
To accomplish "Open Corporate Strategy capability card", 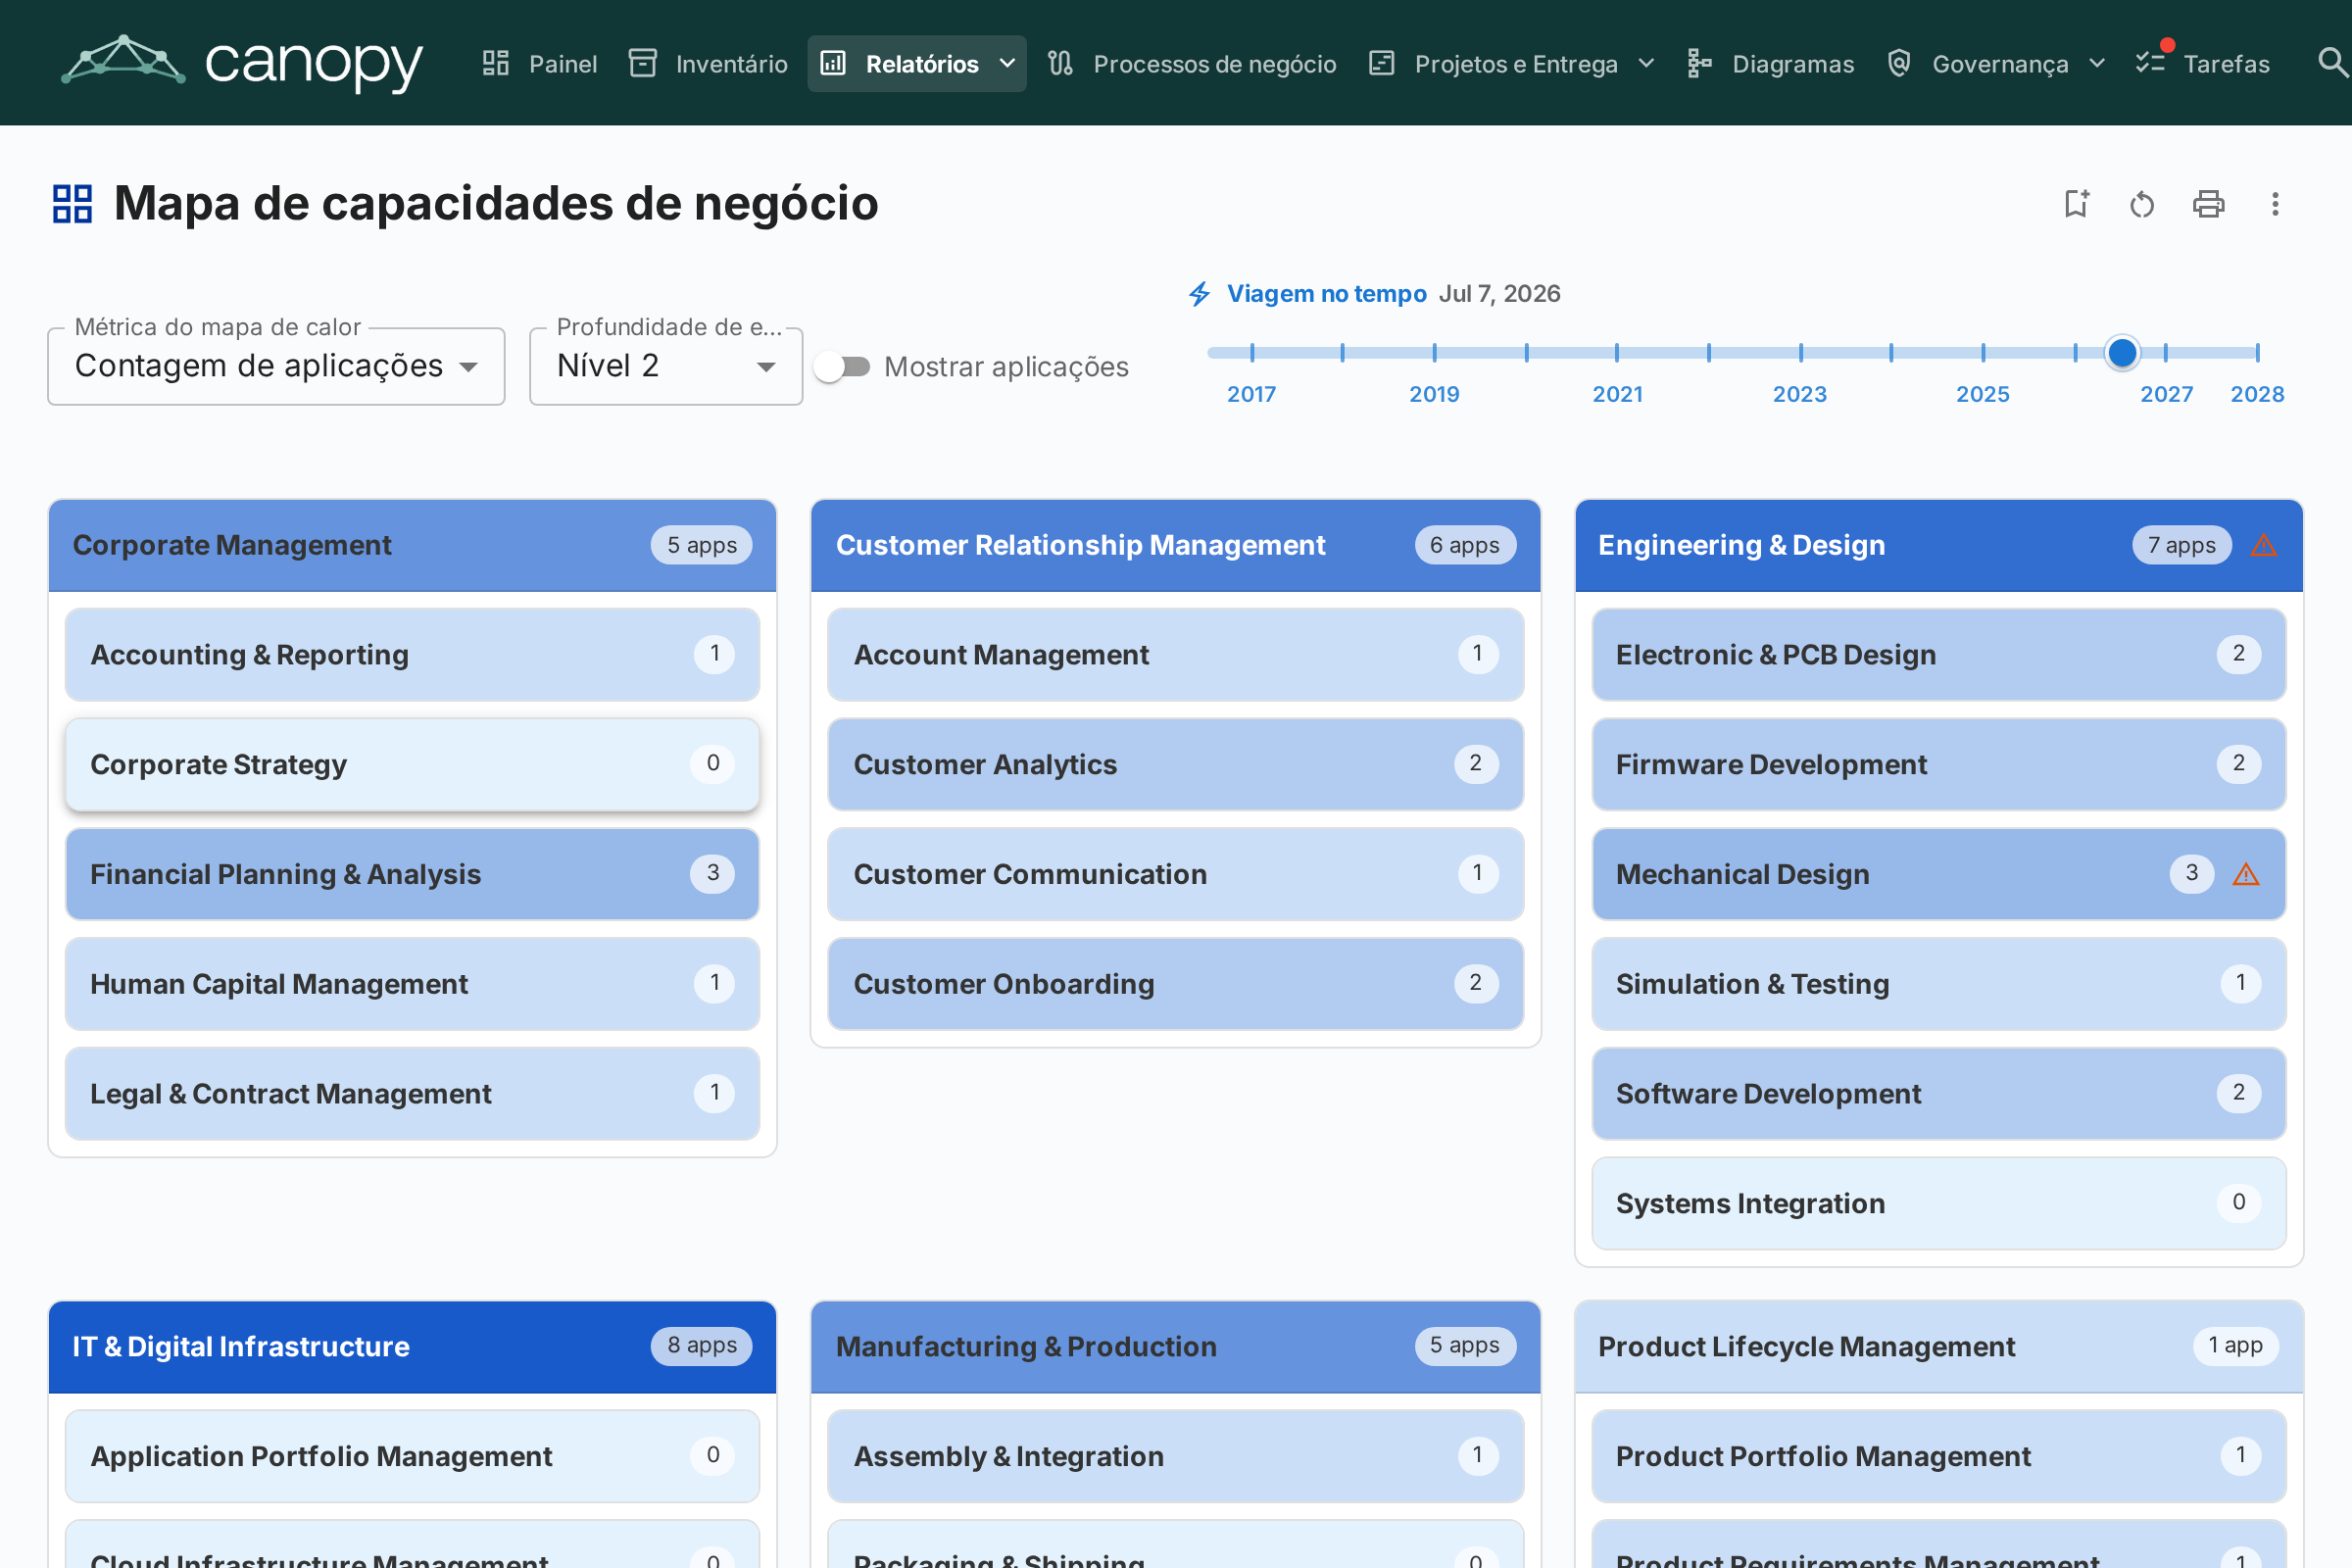I will coord(412,764).
